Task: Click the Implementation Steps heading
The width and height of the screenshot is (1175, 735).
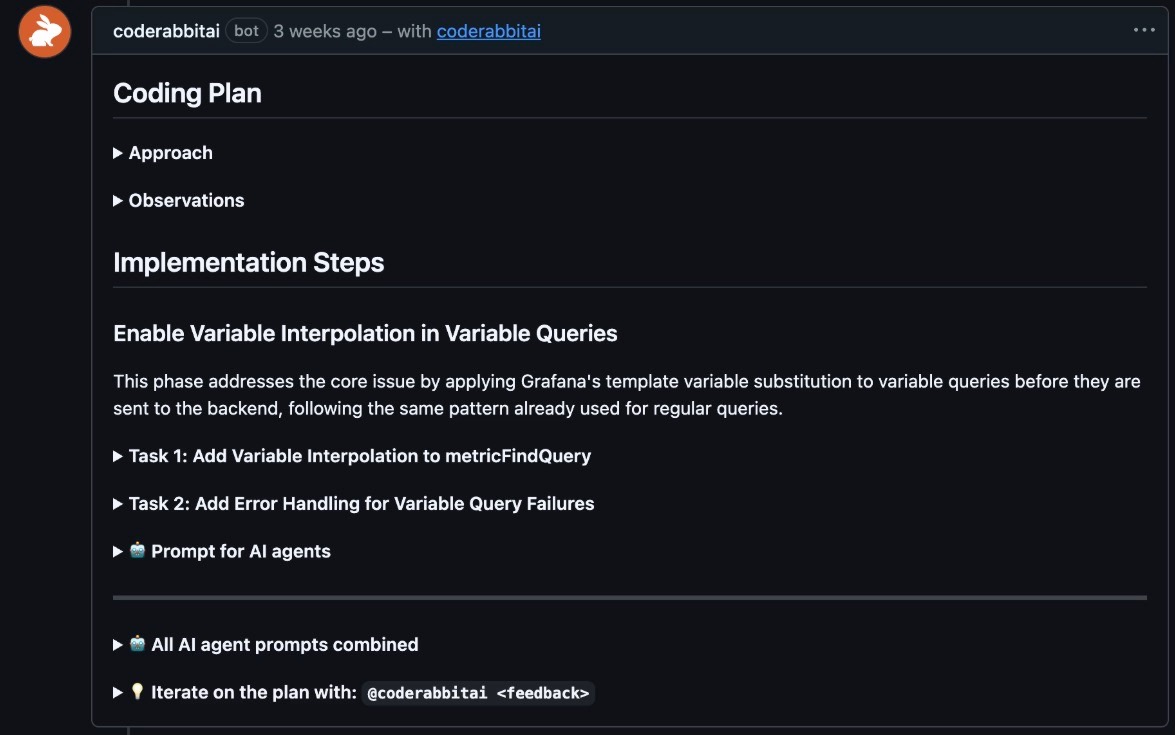Action: [248, 262]
